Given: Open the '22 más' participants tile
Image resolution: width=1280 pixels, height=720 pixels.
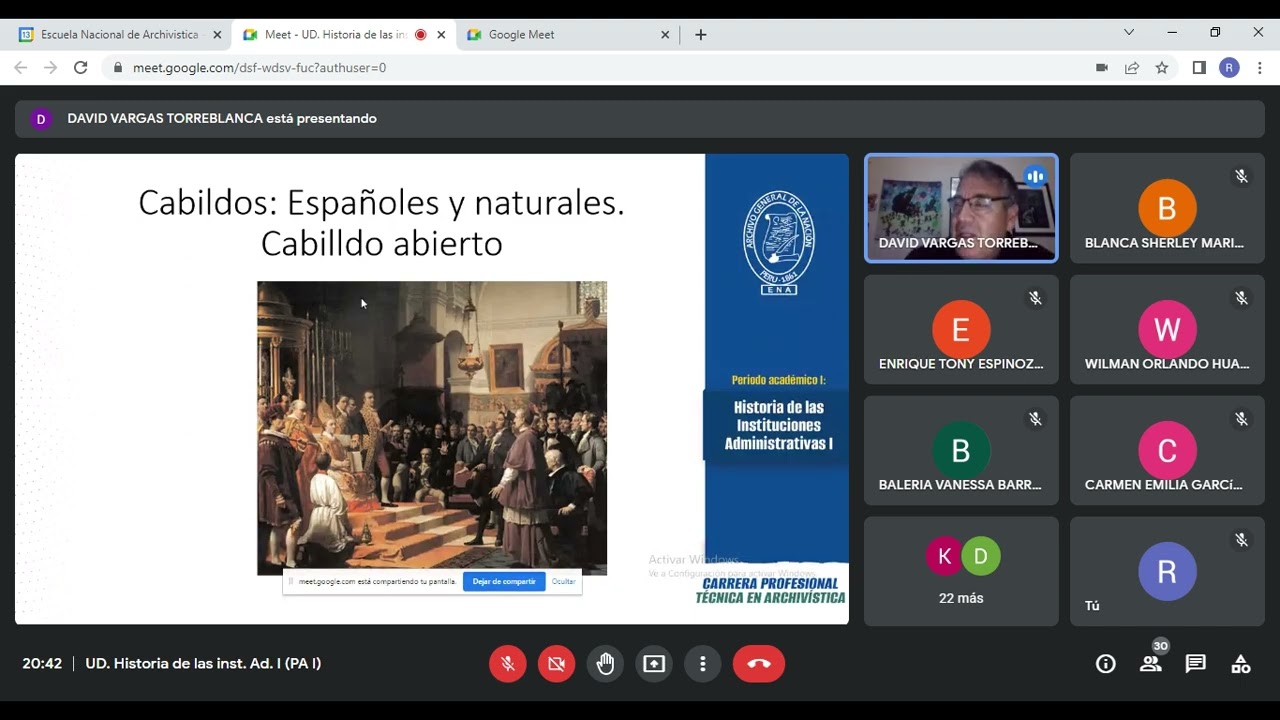Looking at the screenshot, I should point(961,571).
